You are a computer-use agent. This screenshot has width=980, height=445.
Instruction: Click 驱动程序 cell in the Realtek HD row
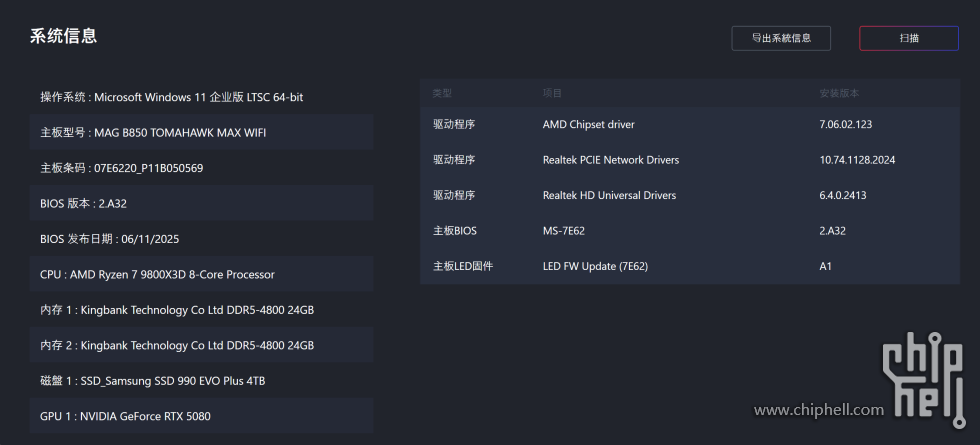(x=454, y=195)
